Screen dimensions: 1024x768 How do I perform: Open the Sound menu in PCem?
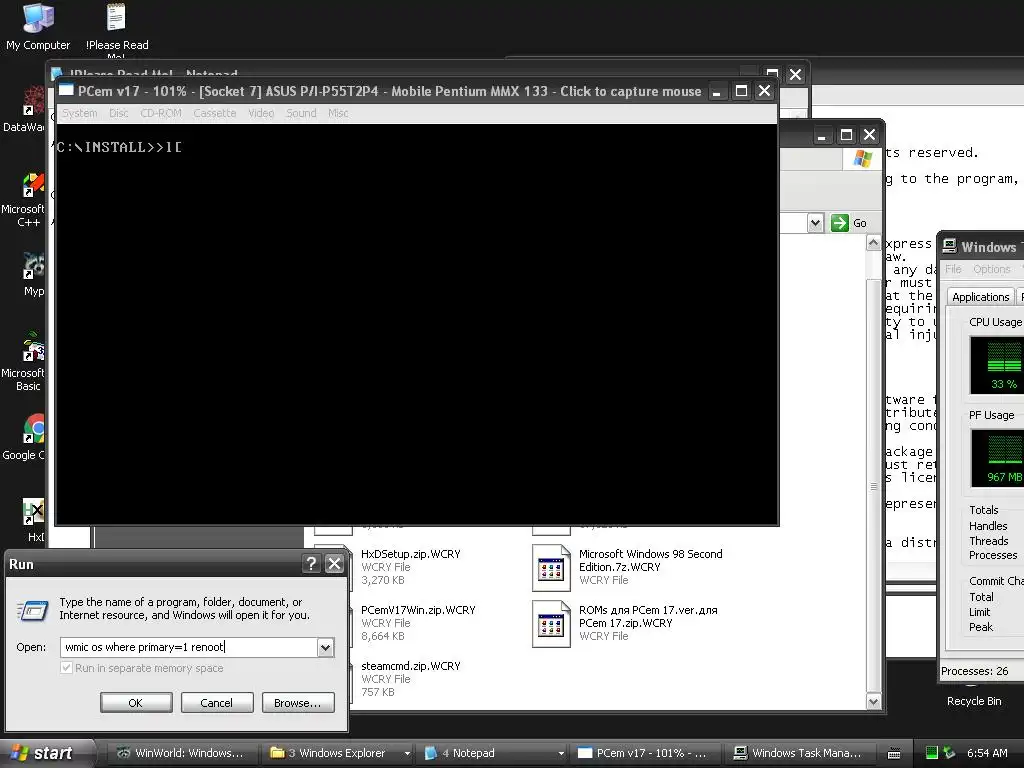(x=301, y=113)
